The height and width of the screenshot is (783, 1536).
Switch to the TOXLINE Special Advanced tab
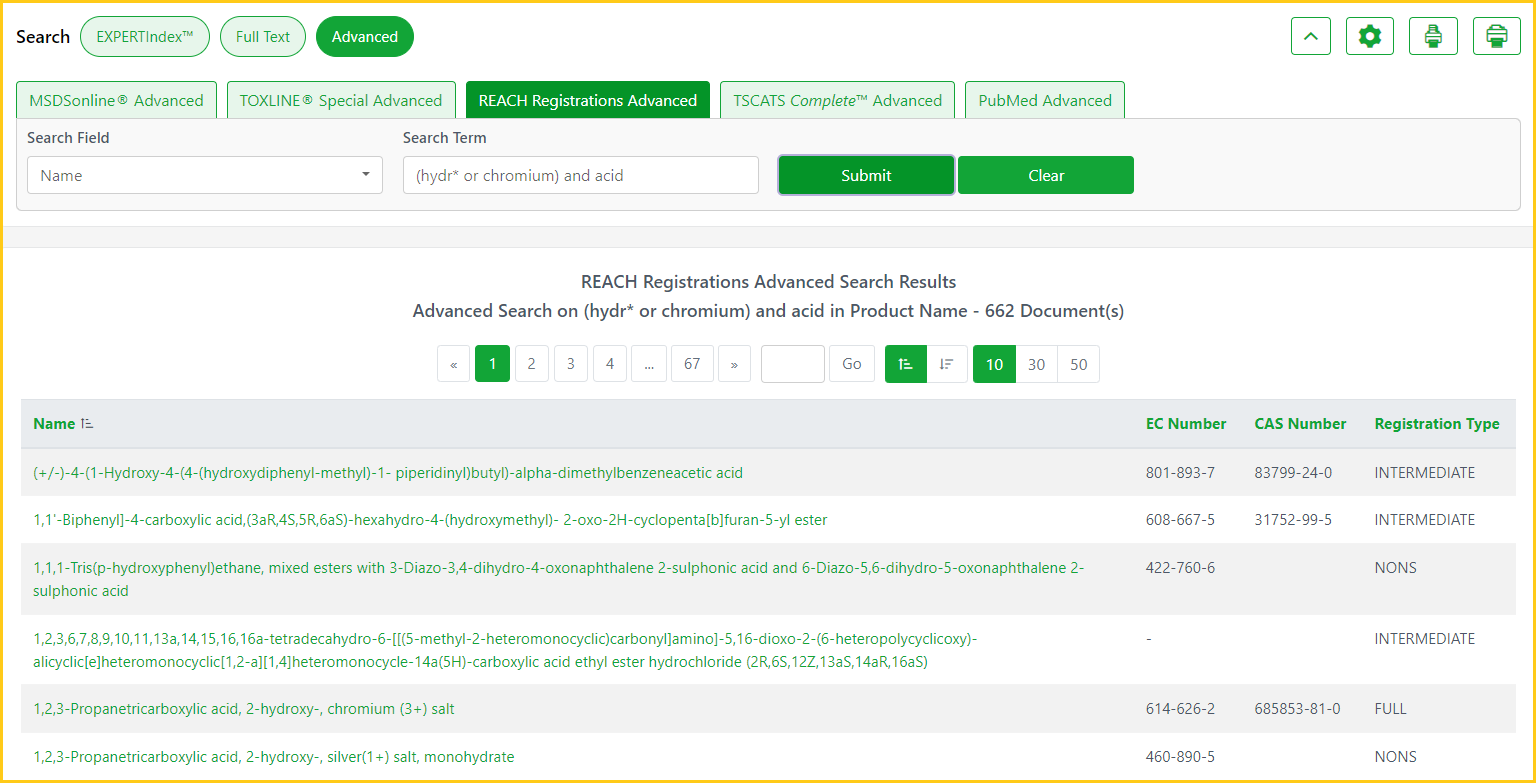coord(341,100)
